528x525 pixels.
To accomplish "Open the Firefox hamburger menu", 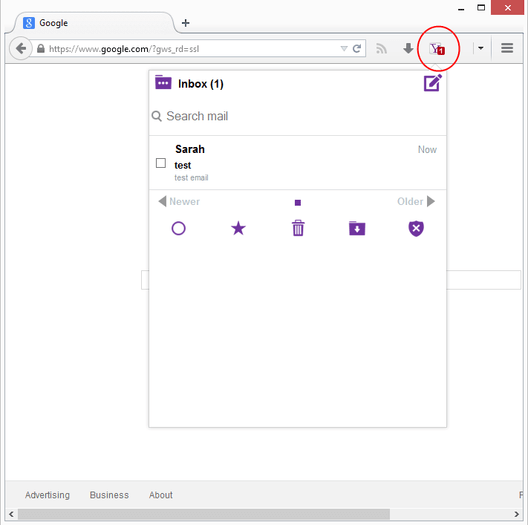I will [x=507, y=48].
